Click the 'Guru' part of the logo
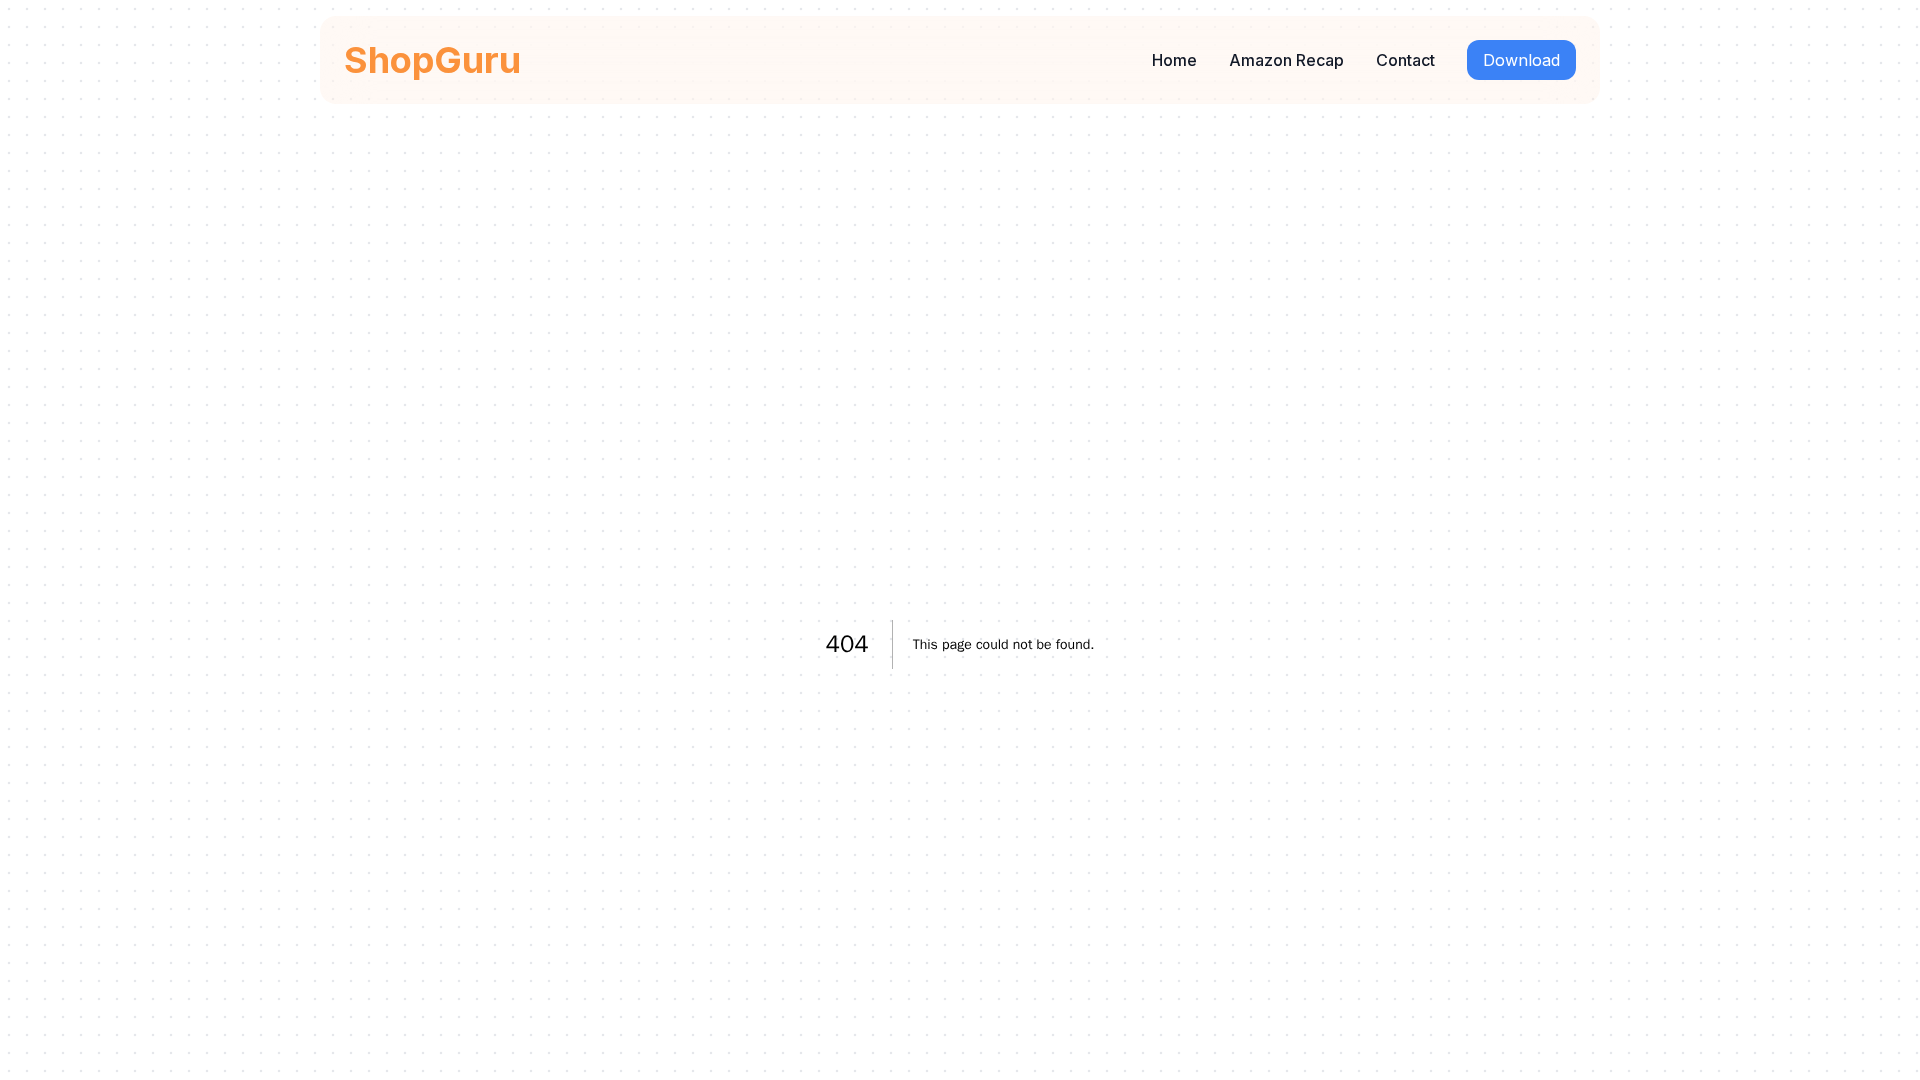1920x1080 pixels. click(477, 60)
